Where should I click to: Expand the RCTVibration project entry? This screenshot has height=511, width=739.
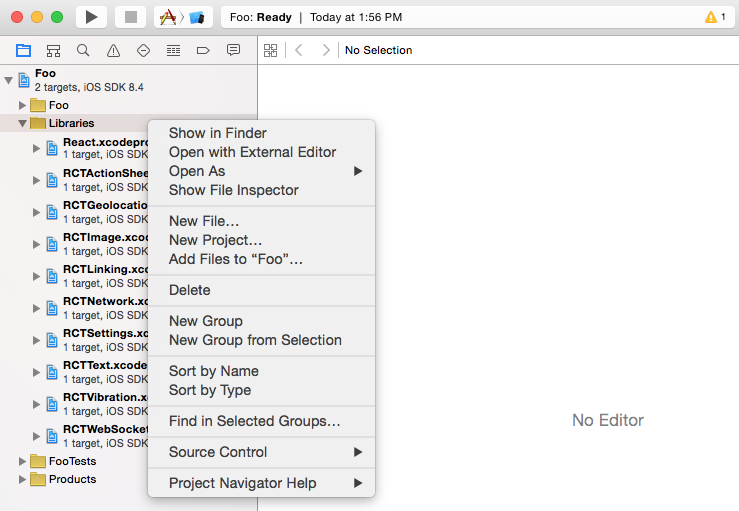point(36,404)
